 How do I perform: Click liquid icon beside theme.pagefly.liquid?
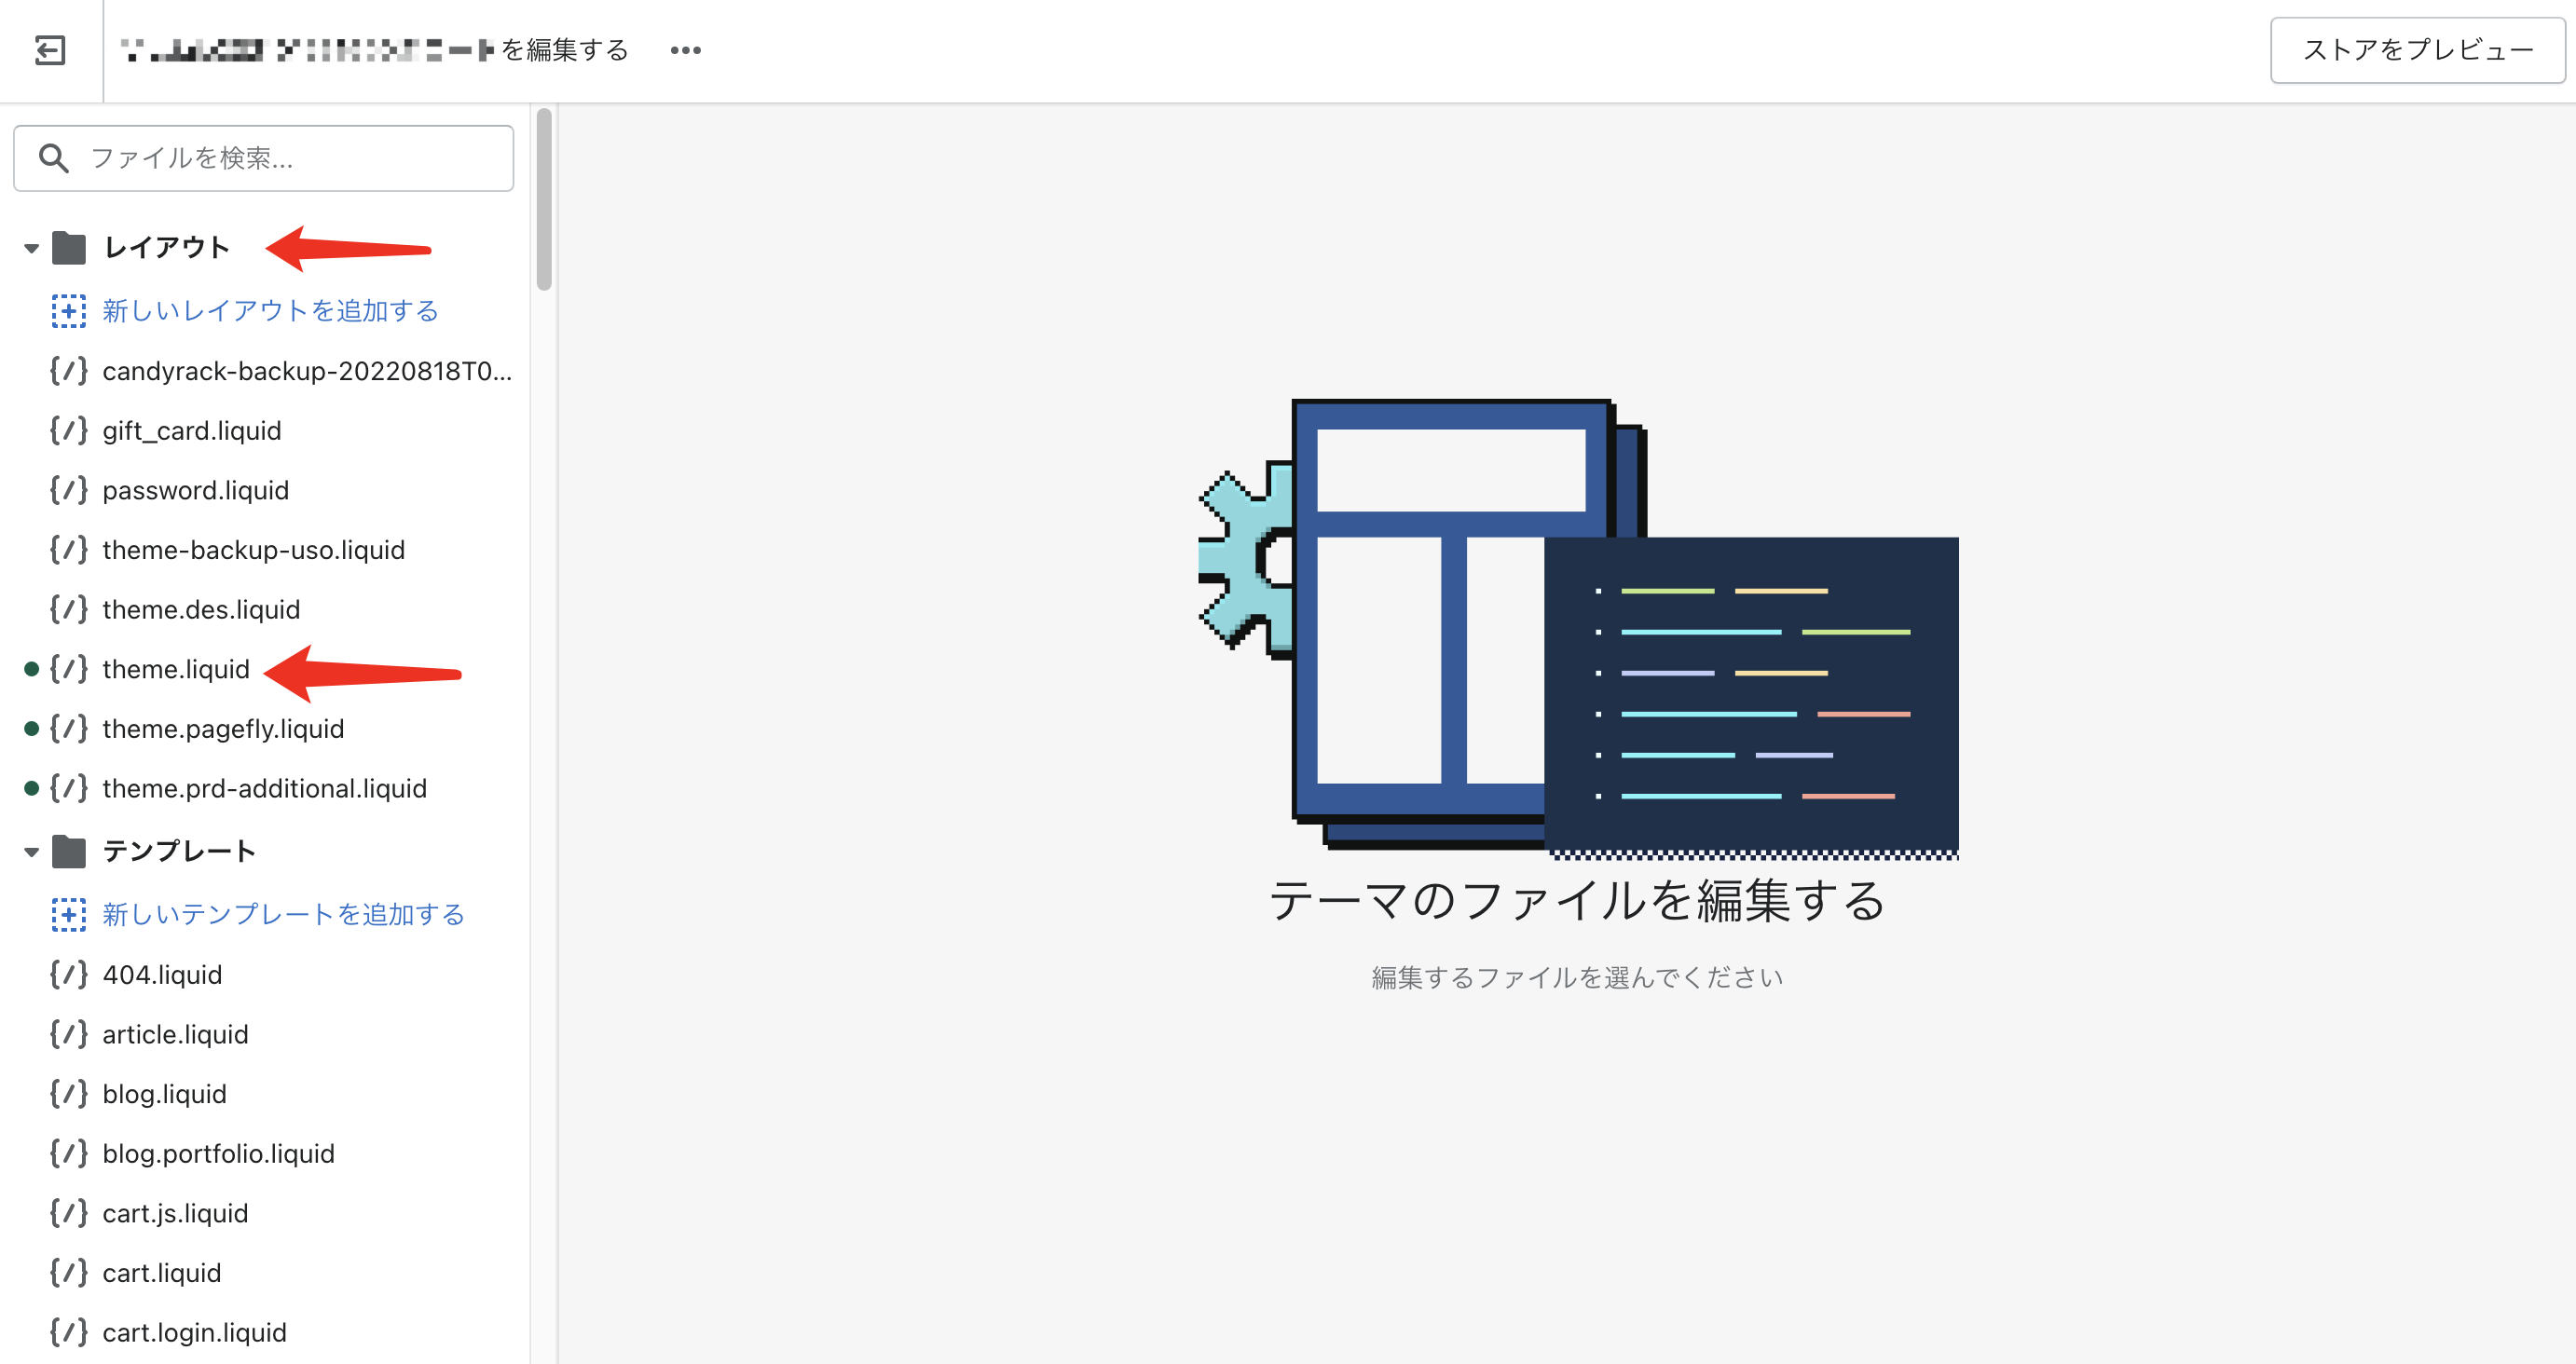(x=69, y=729)
